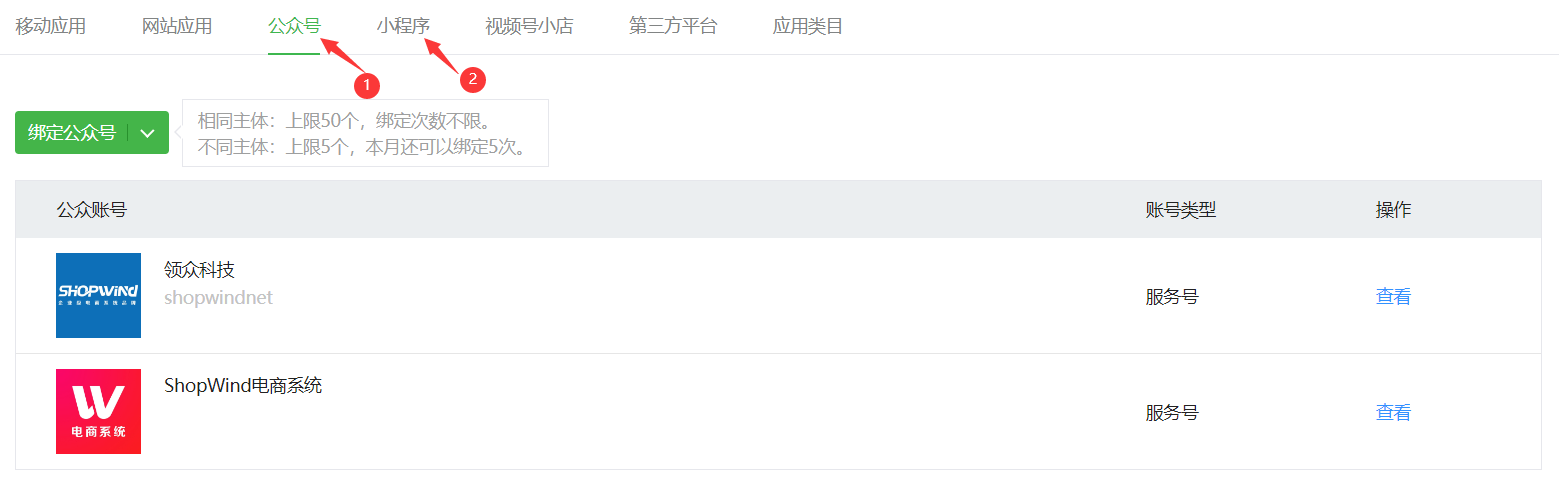Open the 视频号小店 tab

529,26
